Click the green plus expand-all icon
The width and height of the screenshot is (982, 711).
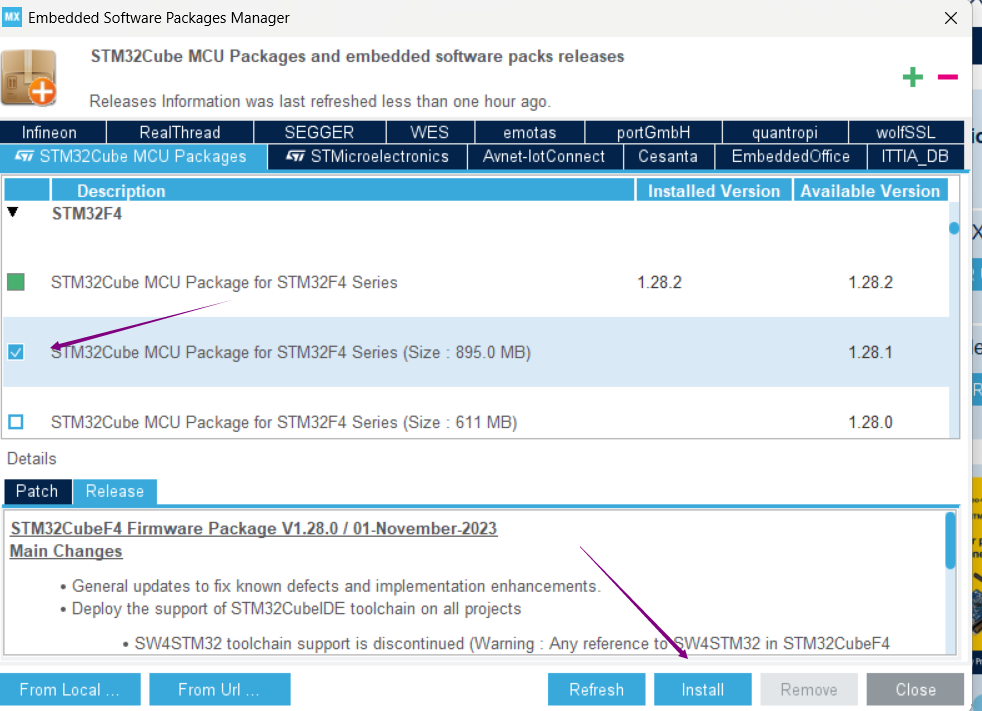pyautogui.click(x=912, y=77)
